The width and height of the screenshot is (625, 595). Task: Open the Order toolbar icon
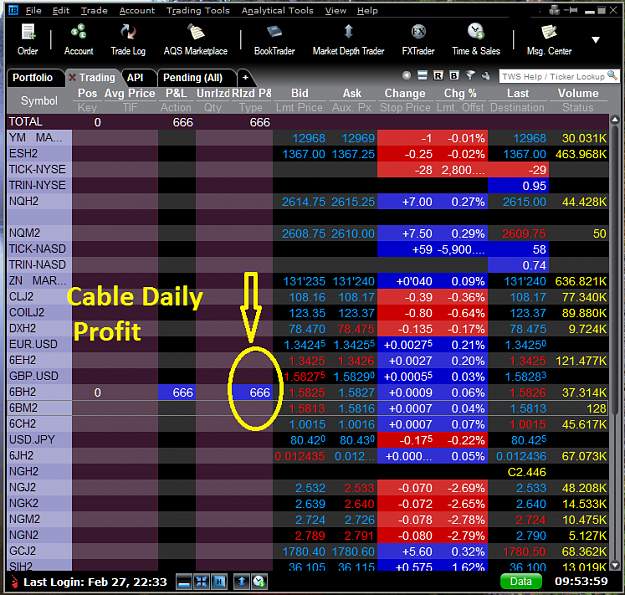coord(28,39)
